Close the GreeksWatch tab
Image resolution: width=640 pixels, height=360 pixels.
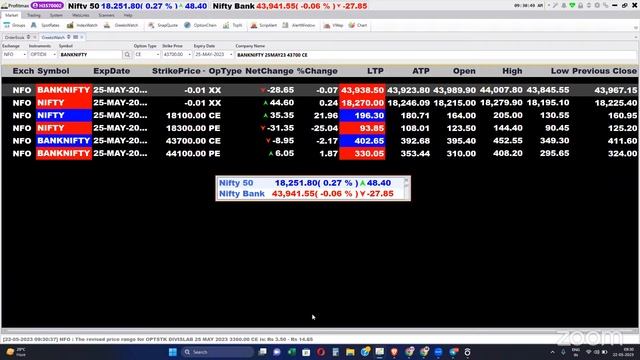click(x=82, y=37)
